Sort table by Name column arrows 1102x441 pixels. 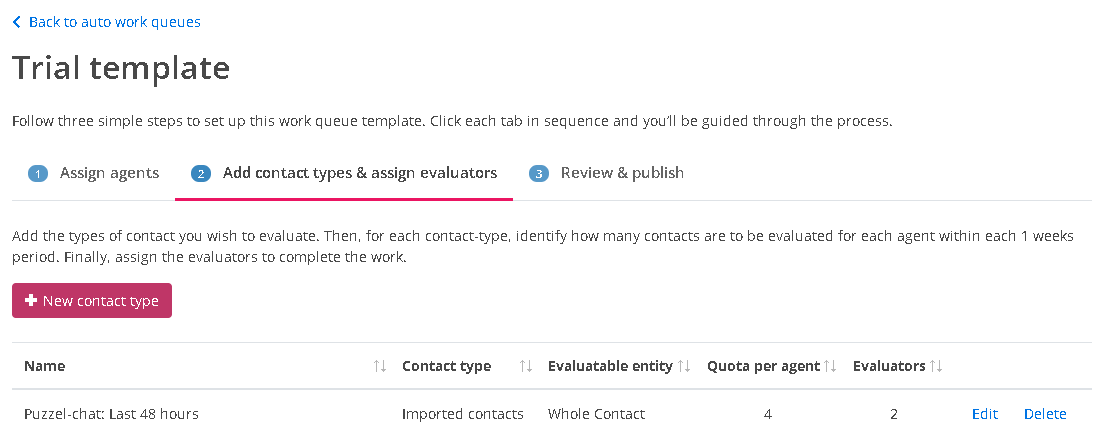click(379, 367)
